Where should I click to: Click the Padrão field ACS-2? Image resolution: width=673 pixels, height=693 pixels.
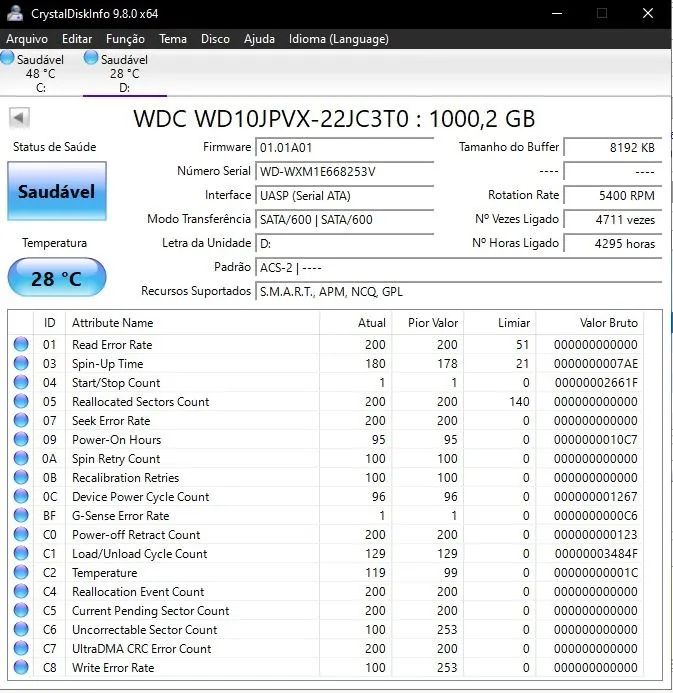459,267
